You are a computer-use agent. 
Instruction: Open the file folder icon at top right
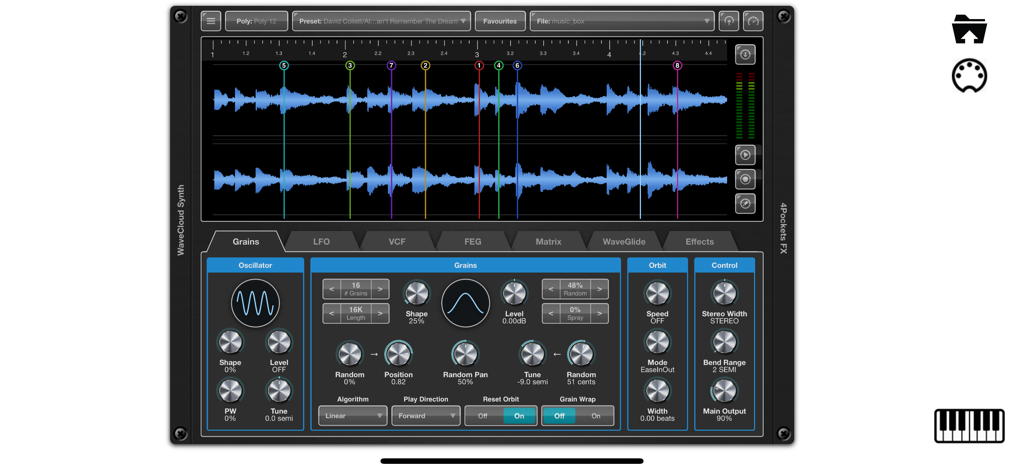pos(969,29)
